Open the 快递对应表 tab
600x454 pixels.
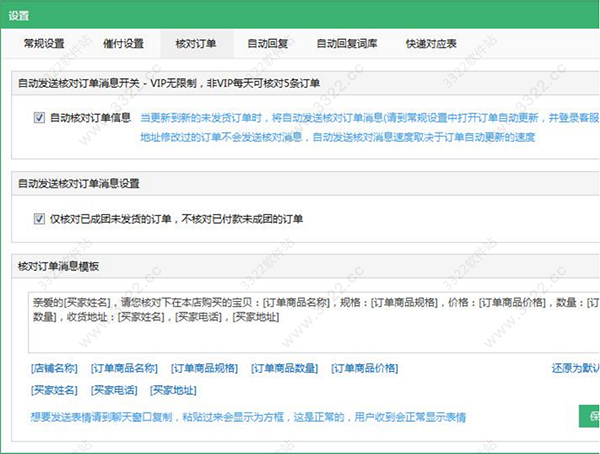(x=431, y=44)
